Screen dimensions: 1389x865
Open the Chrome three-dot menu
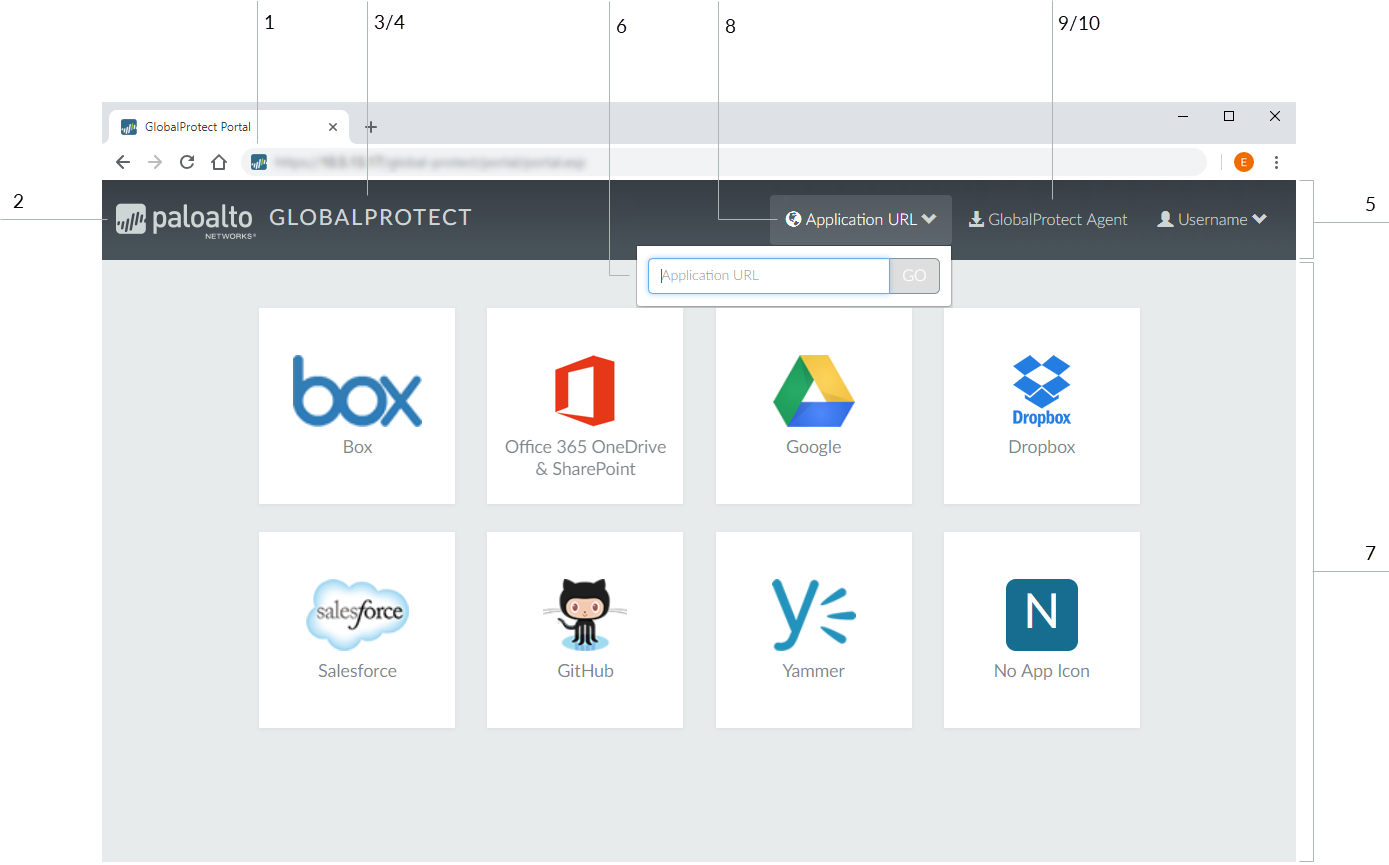[x=1276, y=162]
